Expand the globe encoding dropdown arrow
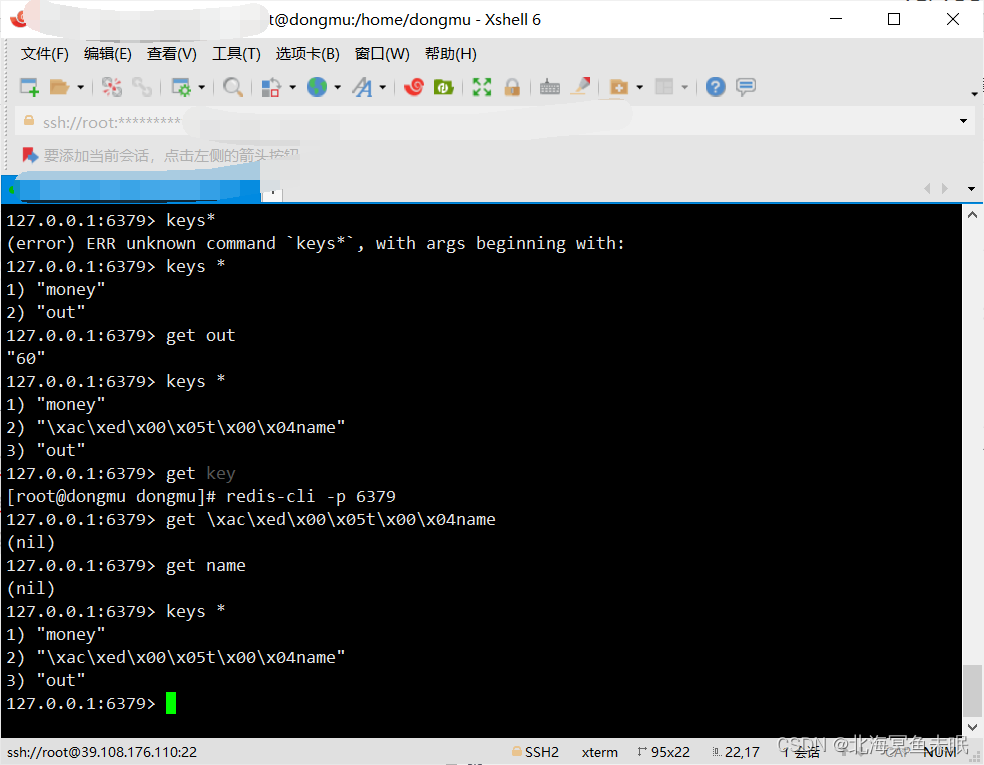This screenshot has height=765, width=984. pos(338,87)
